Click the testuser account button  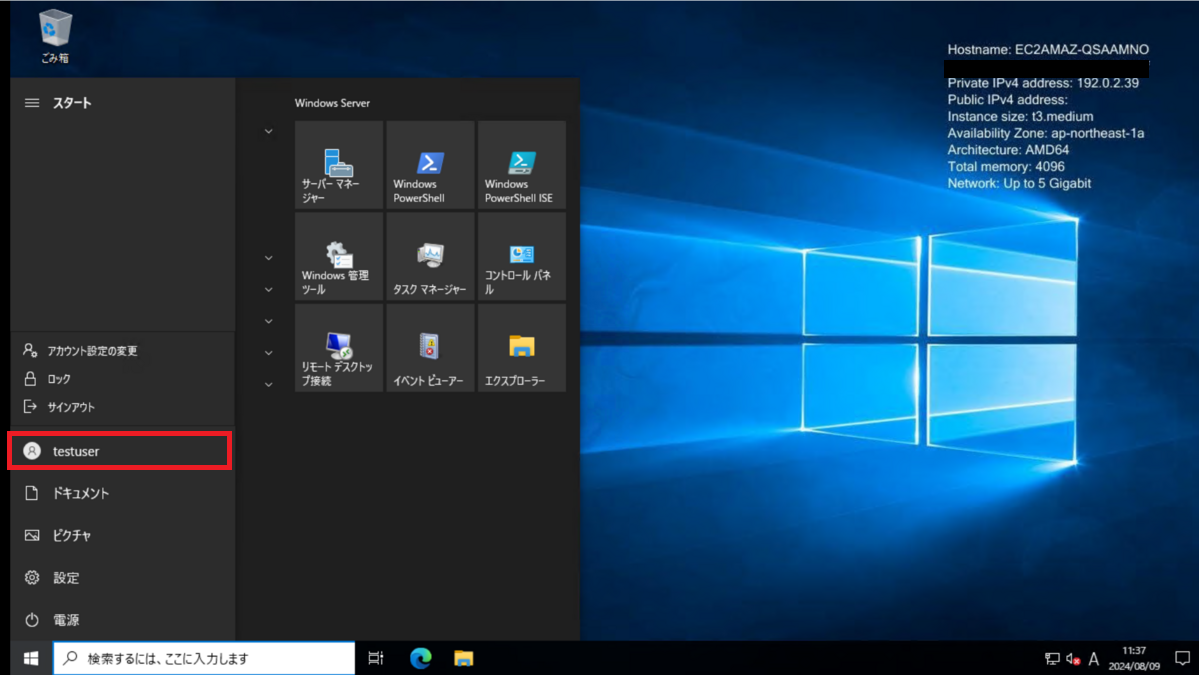120,451
